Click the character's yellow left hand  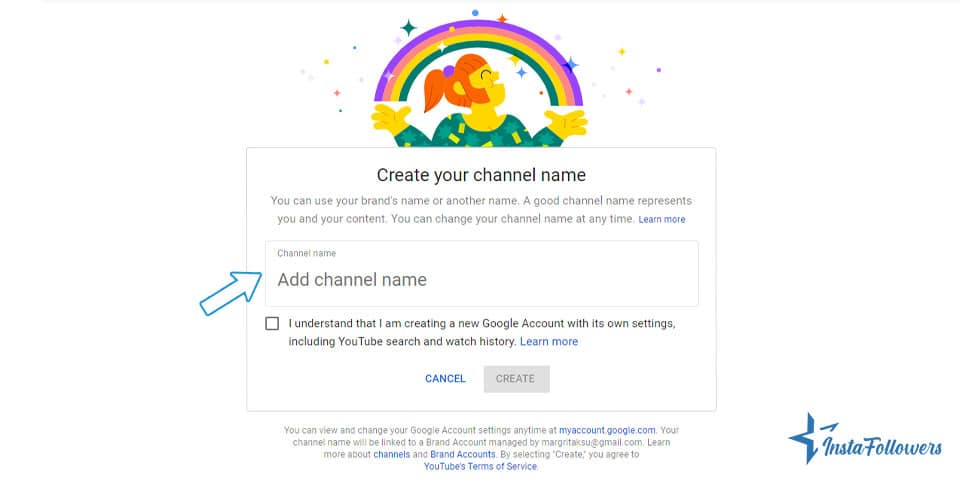pos(391,122)
